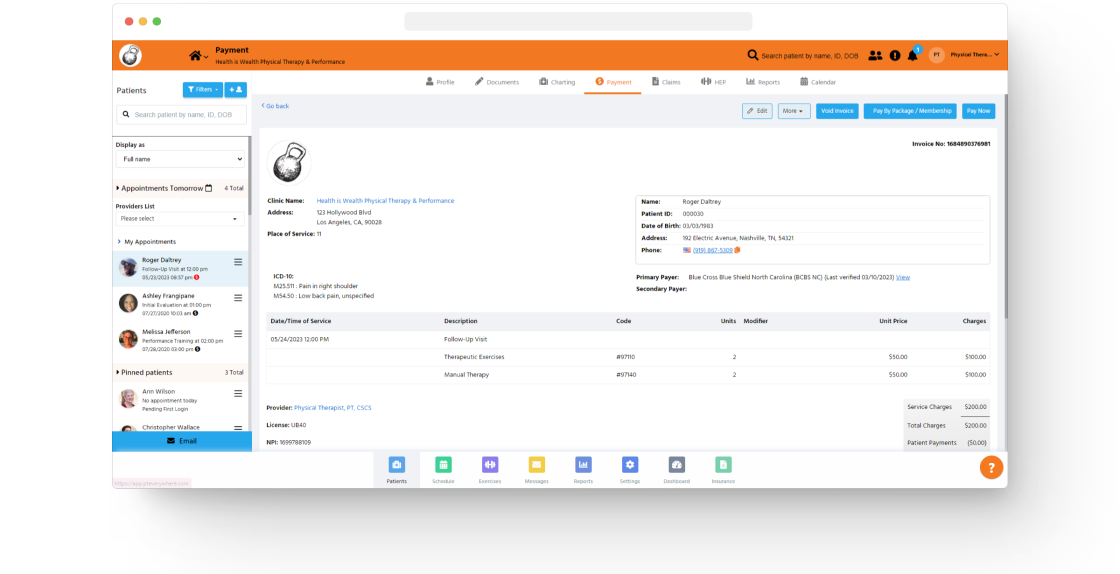Open the Display as Full name dropdown
This screenshot has width=1120, height=574.
click(180, 159)
